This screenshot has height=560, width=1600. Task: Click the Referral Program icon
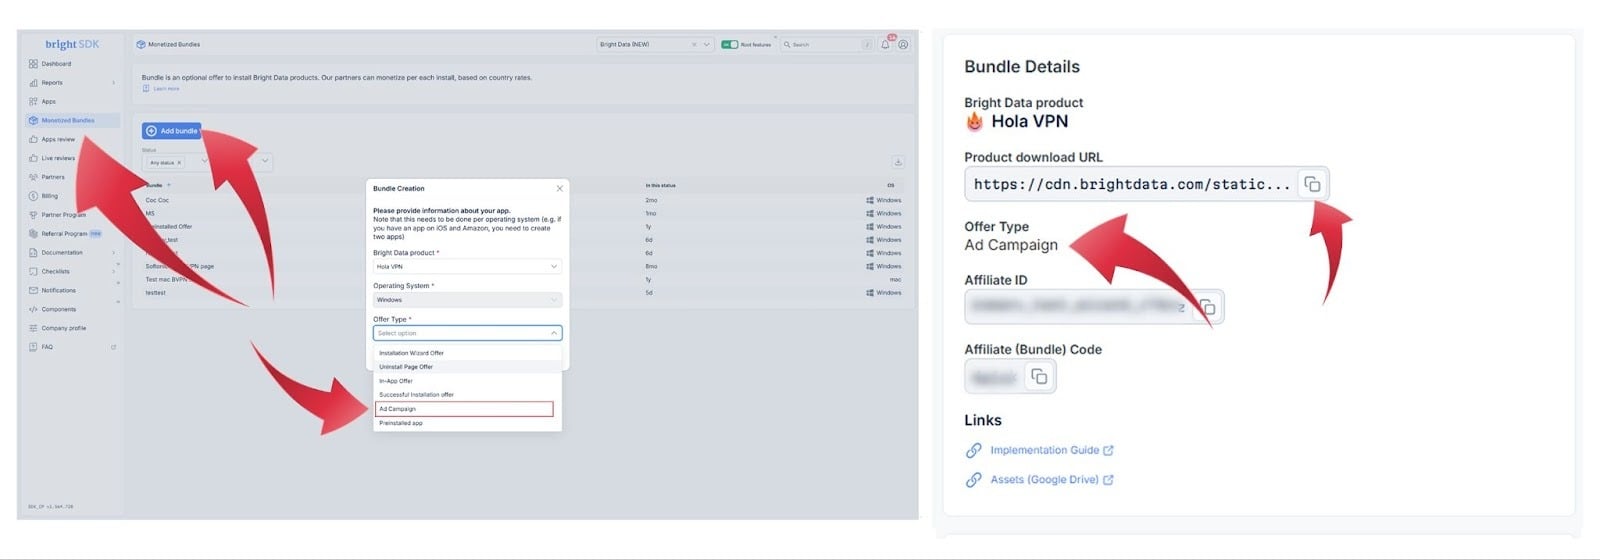point(33,234)
